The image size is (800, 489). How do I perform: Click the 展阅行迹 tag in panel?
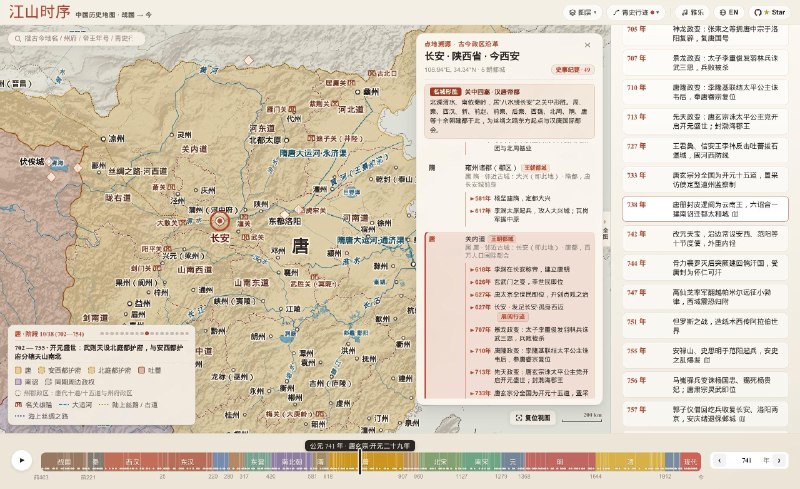513,316
